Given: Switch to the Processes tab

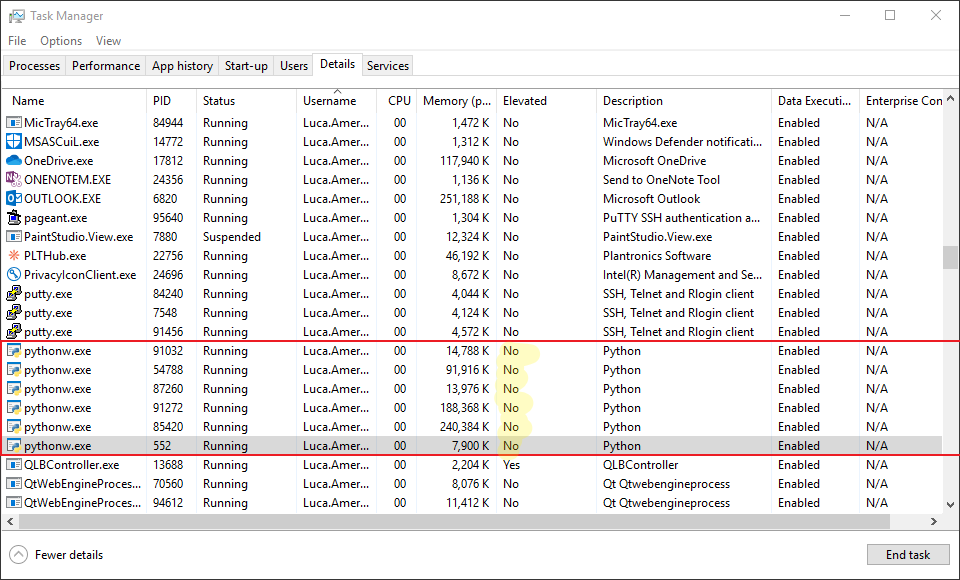Looking at the screenshot, I should [34, 66].
